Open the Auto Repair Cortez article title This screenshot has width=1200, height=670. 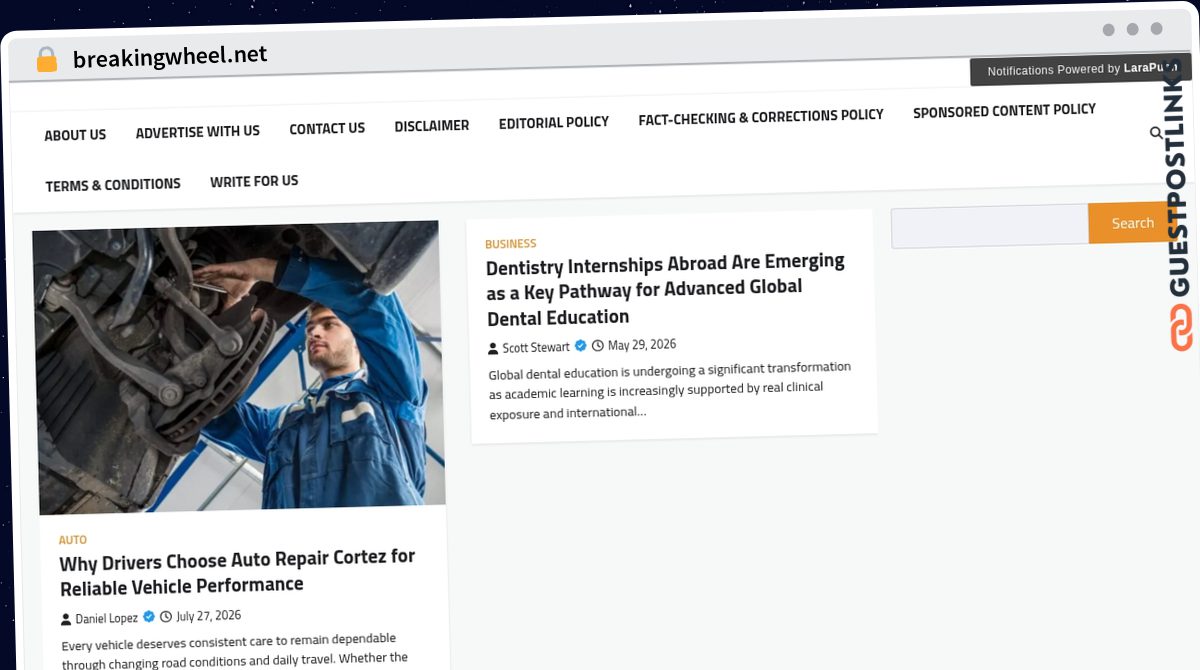pos(237,572)
